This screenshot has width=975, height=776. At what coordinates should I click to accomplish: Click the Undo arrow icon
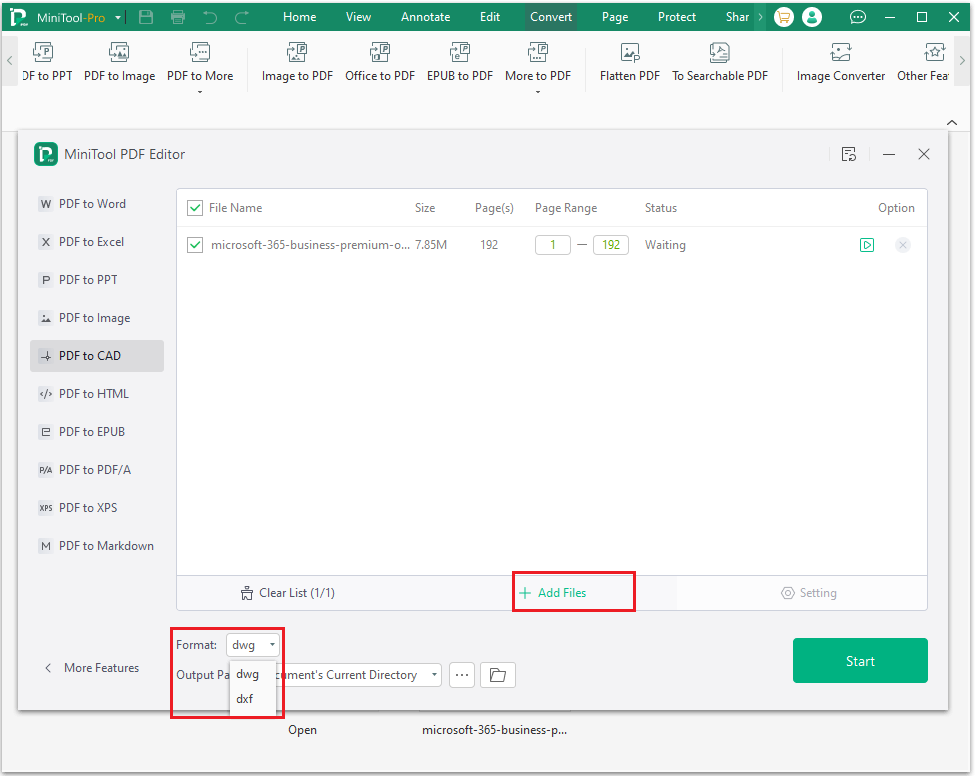click(210, 17)
